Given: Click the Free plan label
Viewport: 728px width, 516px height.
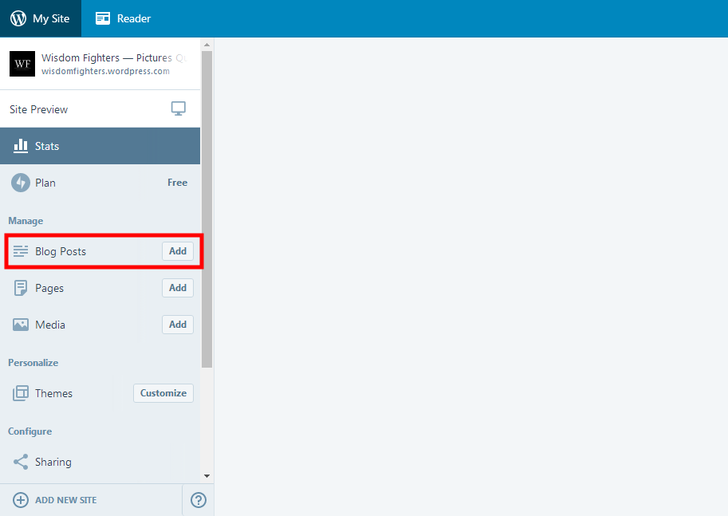Looking at the screenshot, I should [x=177, y=183].
